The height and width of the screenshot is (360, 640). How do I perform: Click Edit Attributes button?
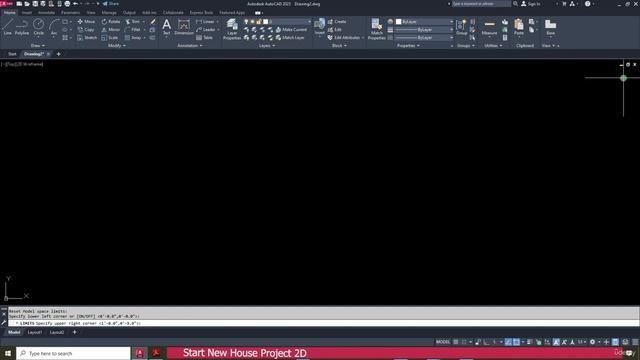344,38
